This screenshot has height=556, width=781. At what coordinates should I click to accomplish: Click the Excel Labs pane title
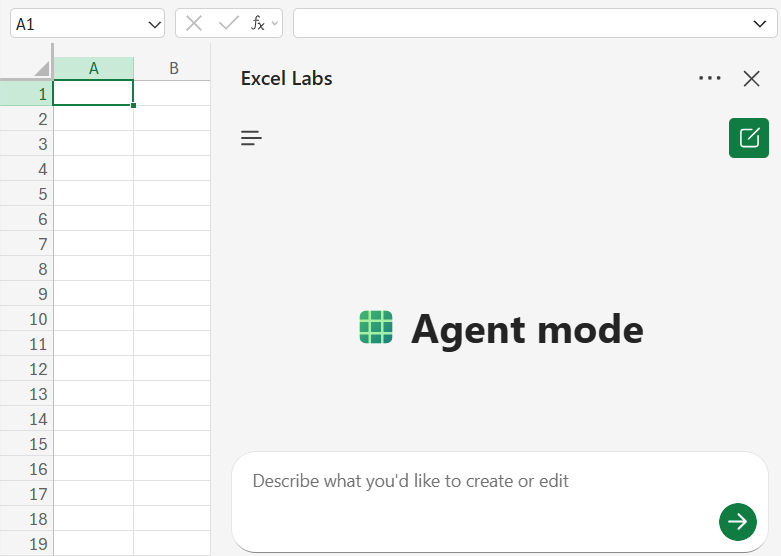tap(286, 78)
